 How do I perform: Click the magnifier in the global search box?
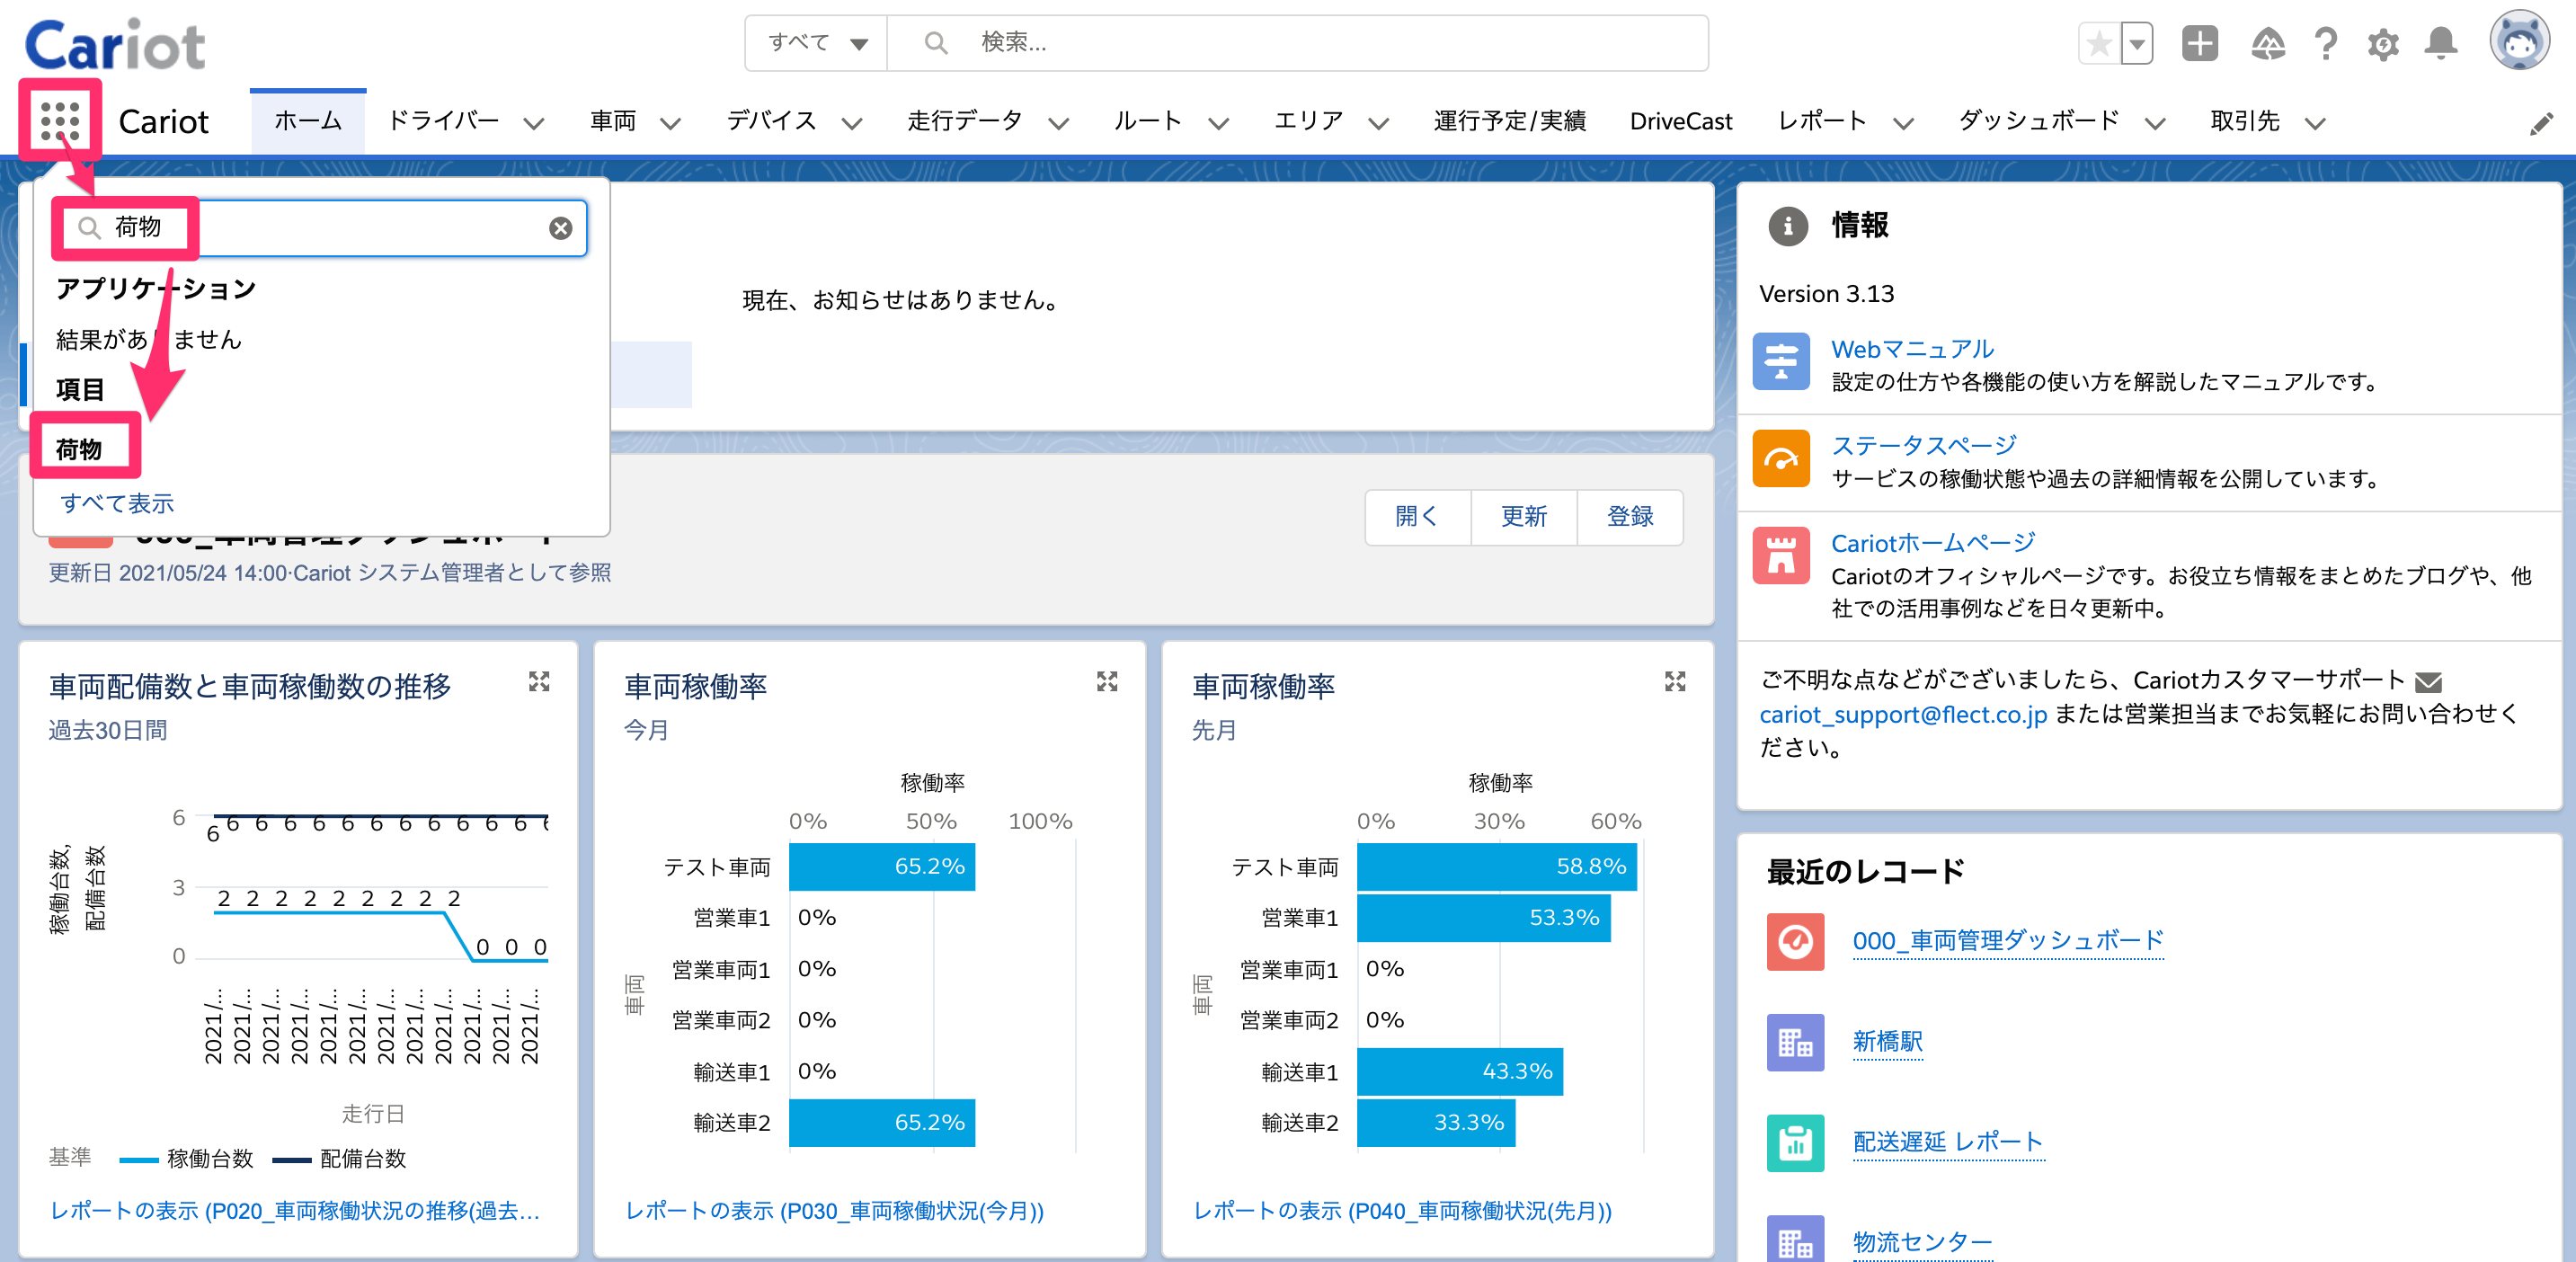click(x=936, y=43)
